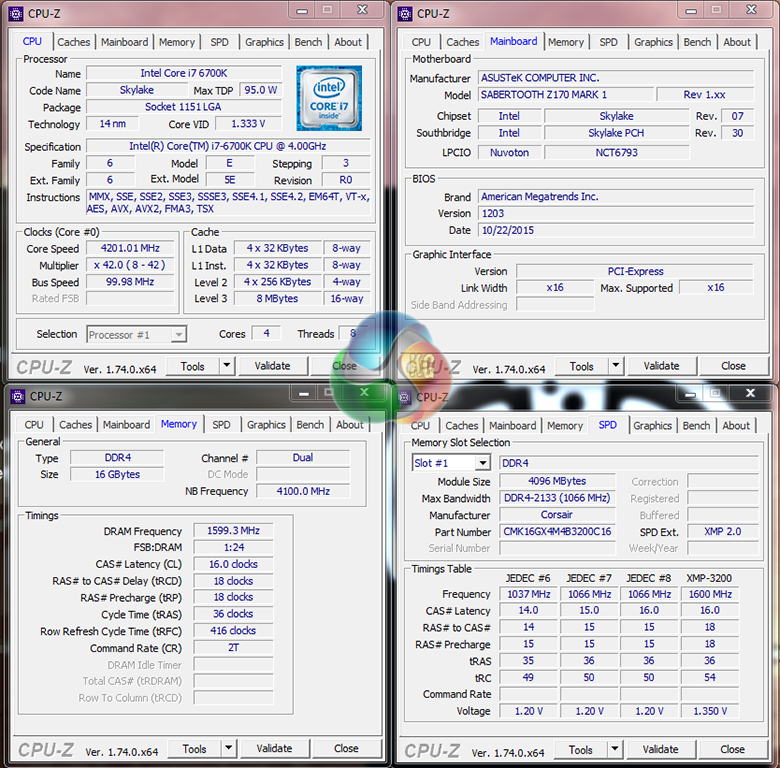Image resolution: width=780 pixels, height=768 pixels.
Task: Click BIOS date 10/22/2015 field
Action: click(x=616, y=230)
